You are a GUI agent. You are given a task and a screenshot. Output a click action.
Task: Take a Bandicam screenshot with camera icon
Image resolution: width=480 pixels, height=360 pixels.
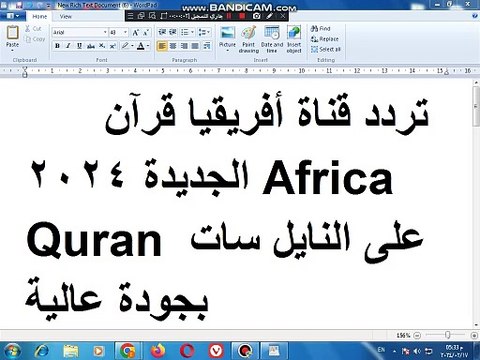[x=256, y=16]
